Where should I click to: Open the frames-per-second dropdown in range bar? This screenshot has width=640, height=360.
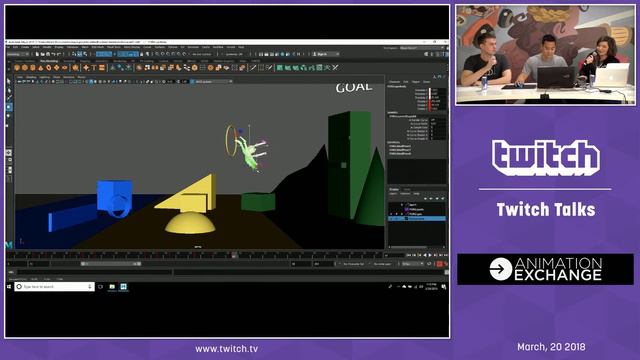[x=412, y=264]
